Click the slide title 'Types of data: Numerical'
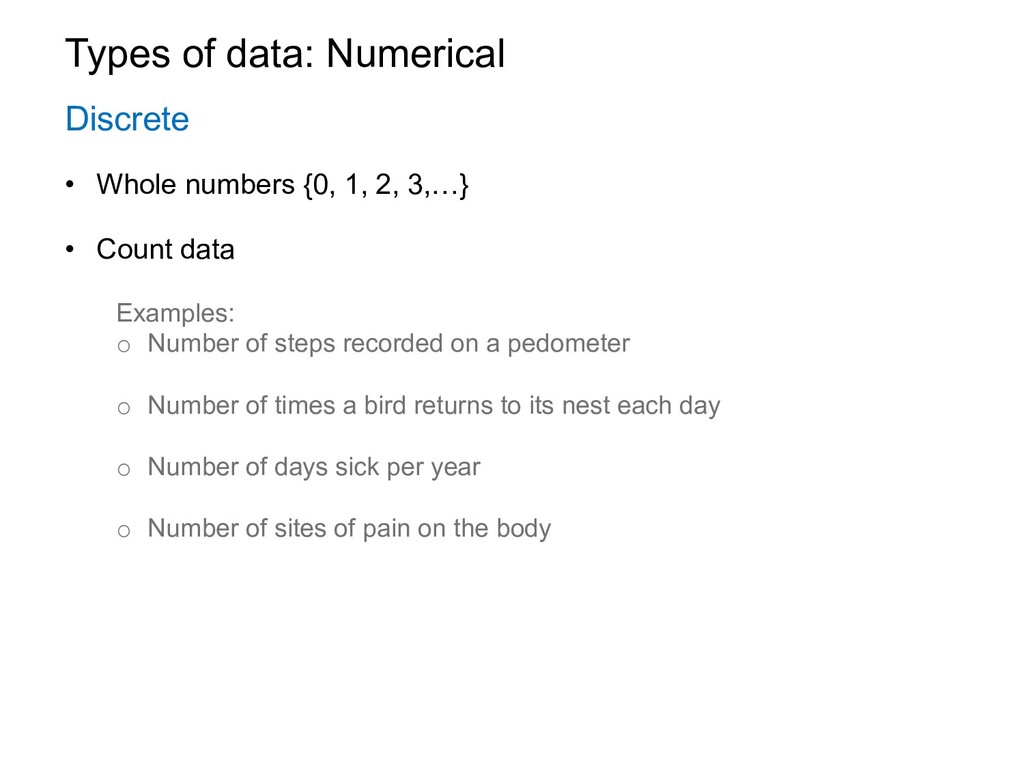 point(285,54)
